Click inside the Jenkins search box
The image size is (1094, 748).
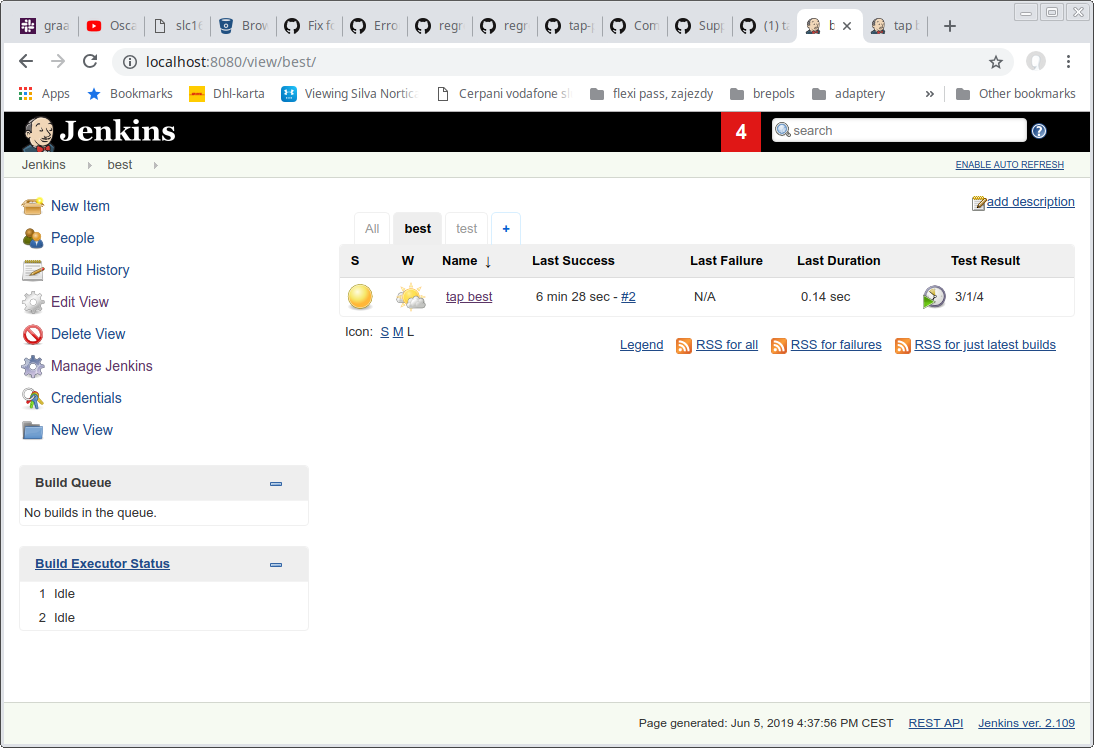click(x=899, y=130)
